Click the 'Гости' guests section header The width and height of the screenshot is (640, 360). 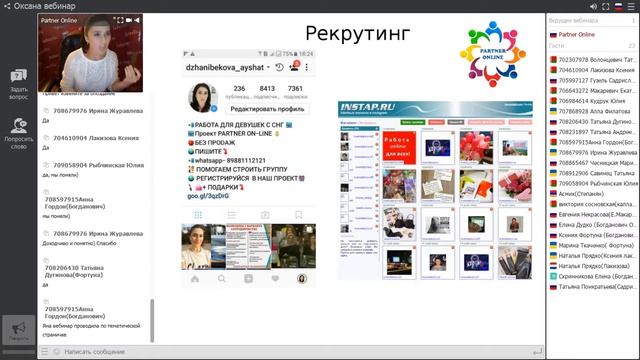556,46
